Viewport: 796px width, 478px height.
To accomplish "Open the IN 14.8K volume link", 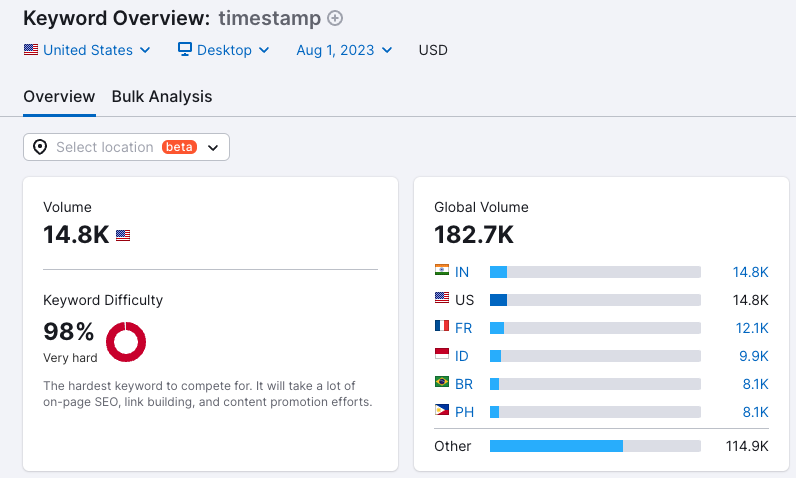I will [x=750, y=272].
